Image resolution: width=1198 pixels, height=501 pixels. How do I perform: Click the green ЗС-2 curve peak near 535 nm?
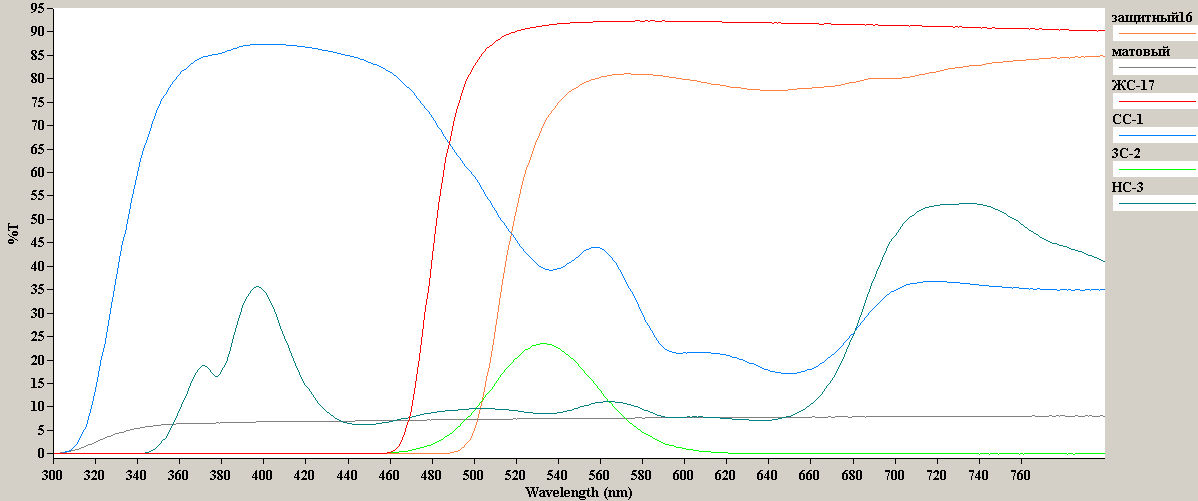[x=544, y=344]
